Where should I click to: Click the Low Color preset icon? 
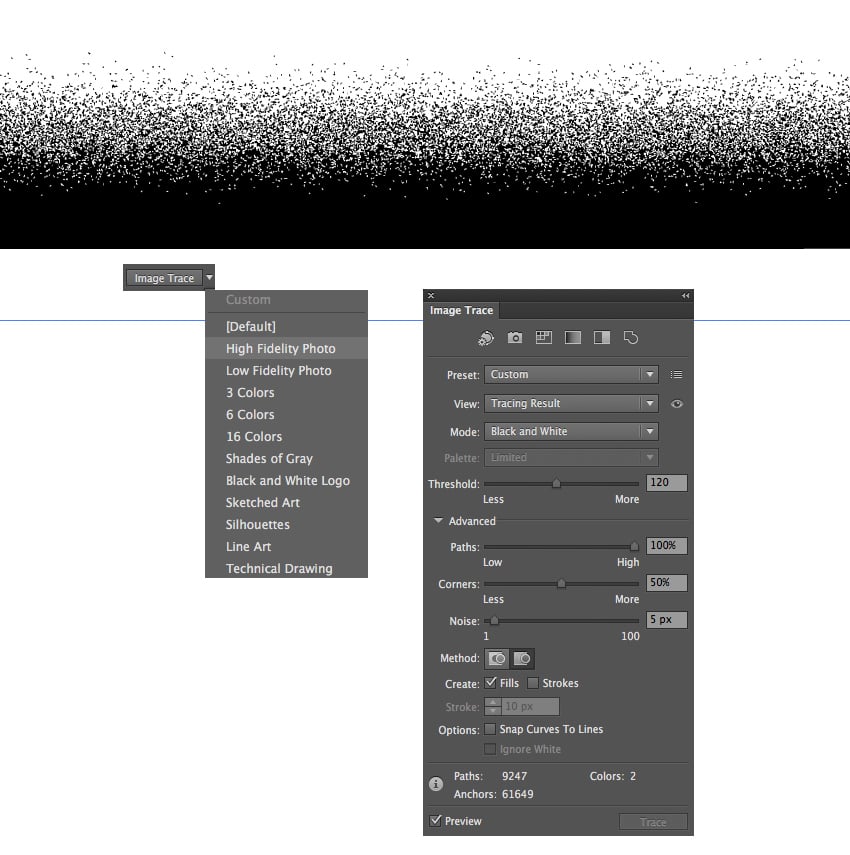(x=544, y=338)
